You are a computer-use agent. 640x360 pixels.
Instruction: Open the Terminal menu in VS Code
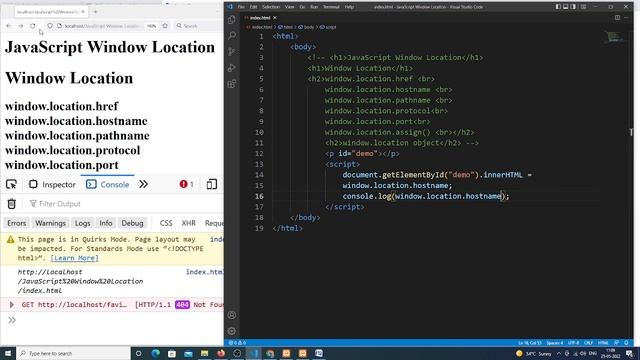click(x=331, y=7)
